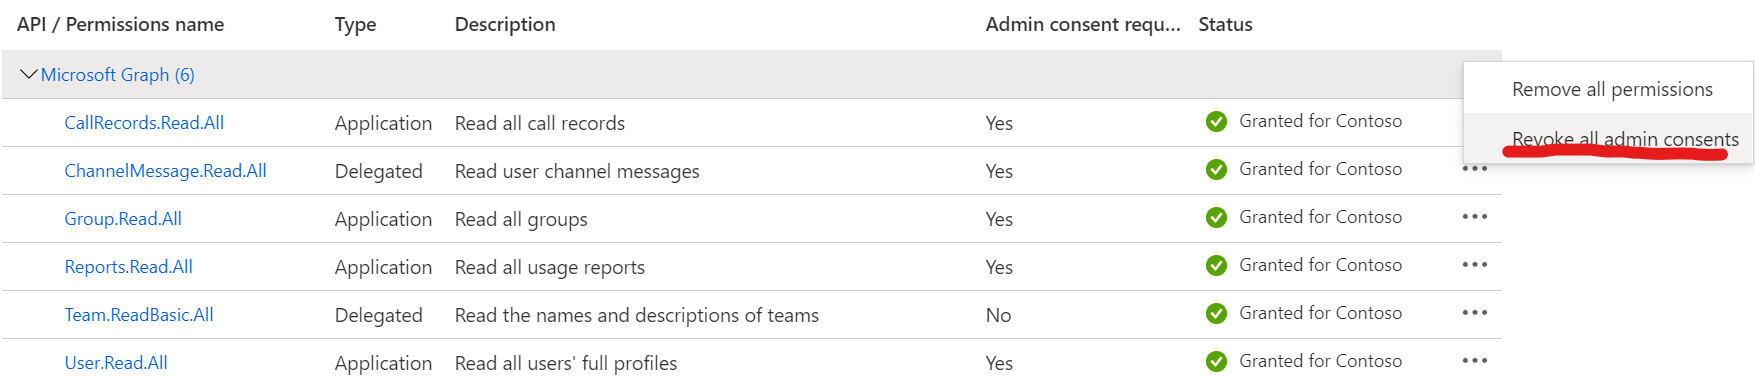Click green granted checkmark for CallRecords.Read.All
The image size is (1755, 382).
tap(1216, 122)
